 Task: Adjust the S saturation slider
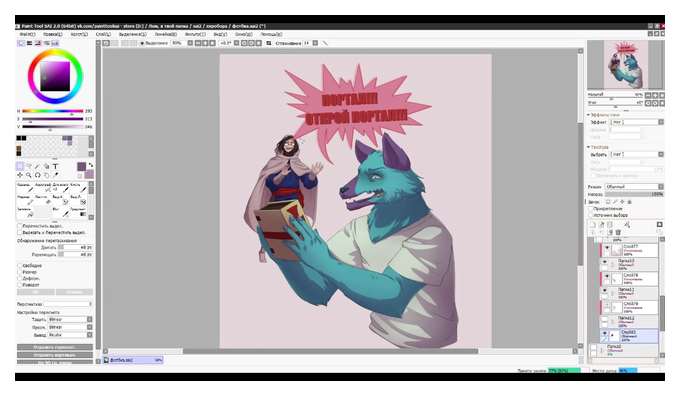pyautogui.click(x=52, y=119)
